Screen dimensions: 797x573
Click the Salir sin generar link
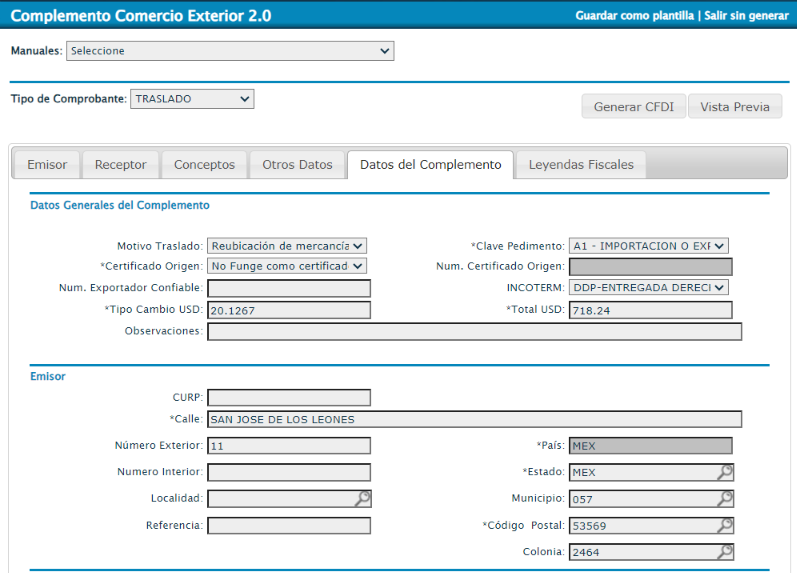(746, 16)
